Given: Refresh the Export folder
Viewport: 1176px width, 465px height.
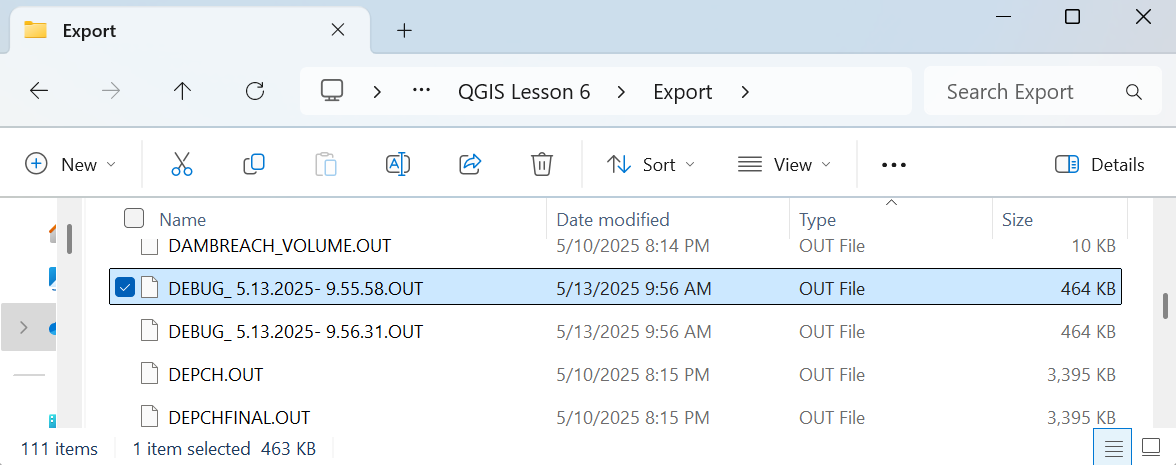Looking at the screenshot, I should [x=255, y=92].
